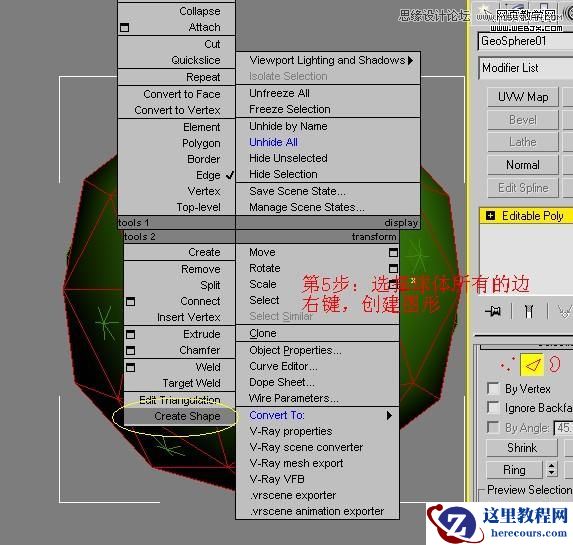This screenshot has width=573, height=545.
Task: Open Dope Sheet
Action: point(282,382)
